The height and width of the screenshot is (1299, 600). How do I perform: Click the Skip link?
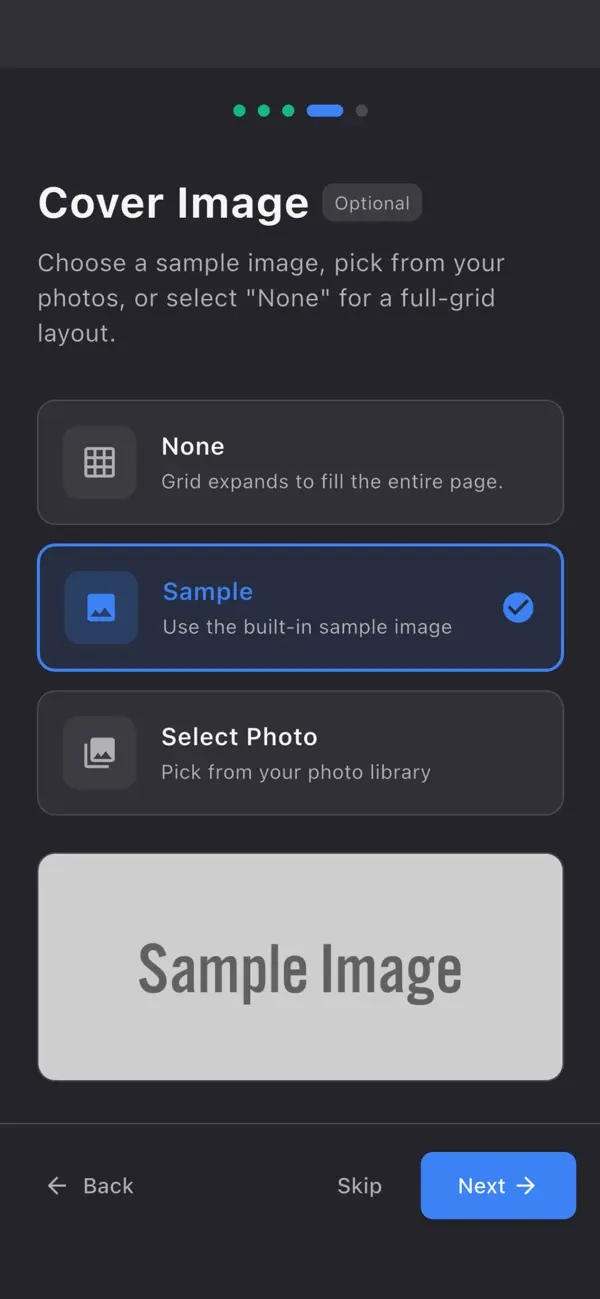tap(359, 1185)
